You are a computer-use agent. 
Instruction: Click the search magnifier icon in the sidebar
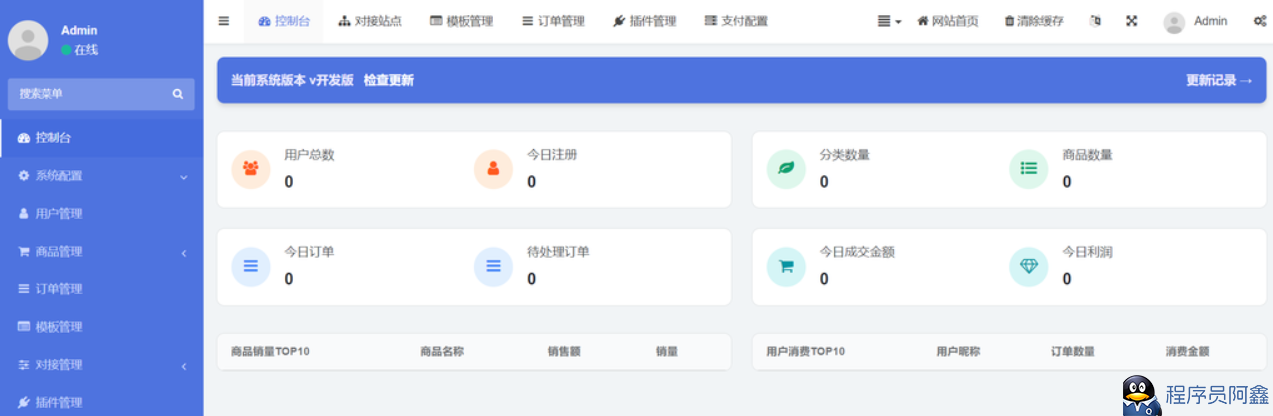(178, 94)
